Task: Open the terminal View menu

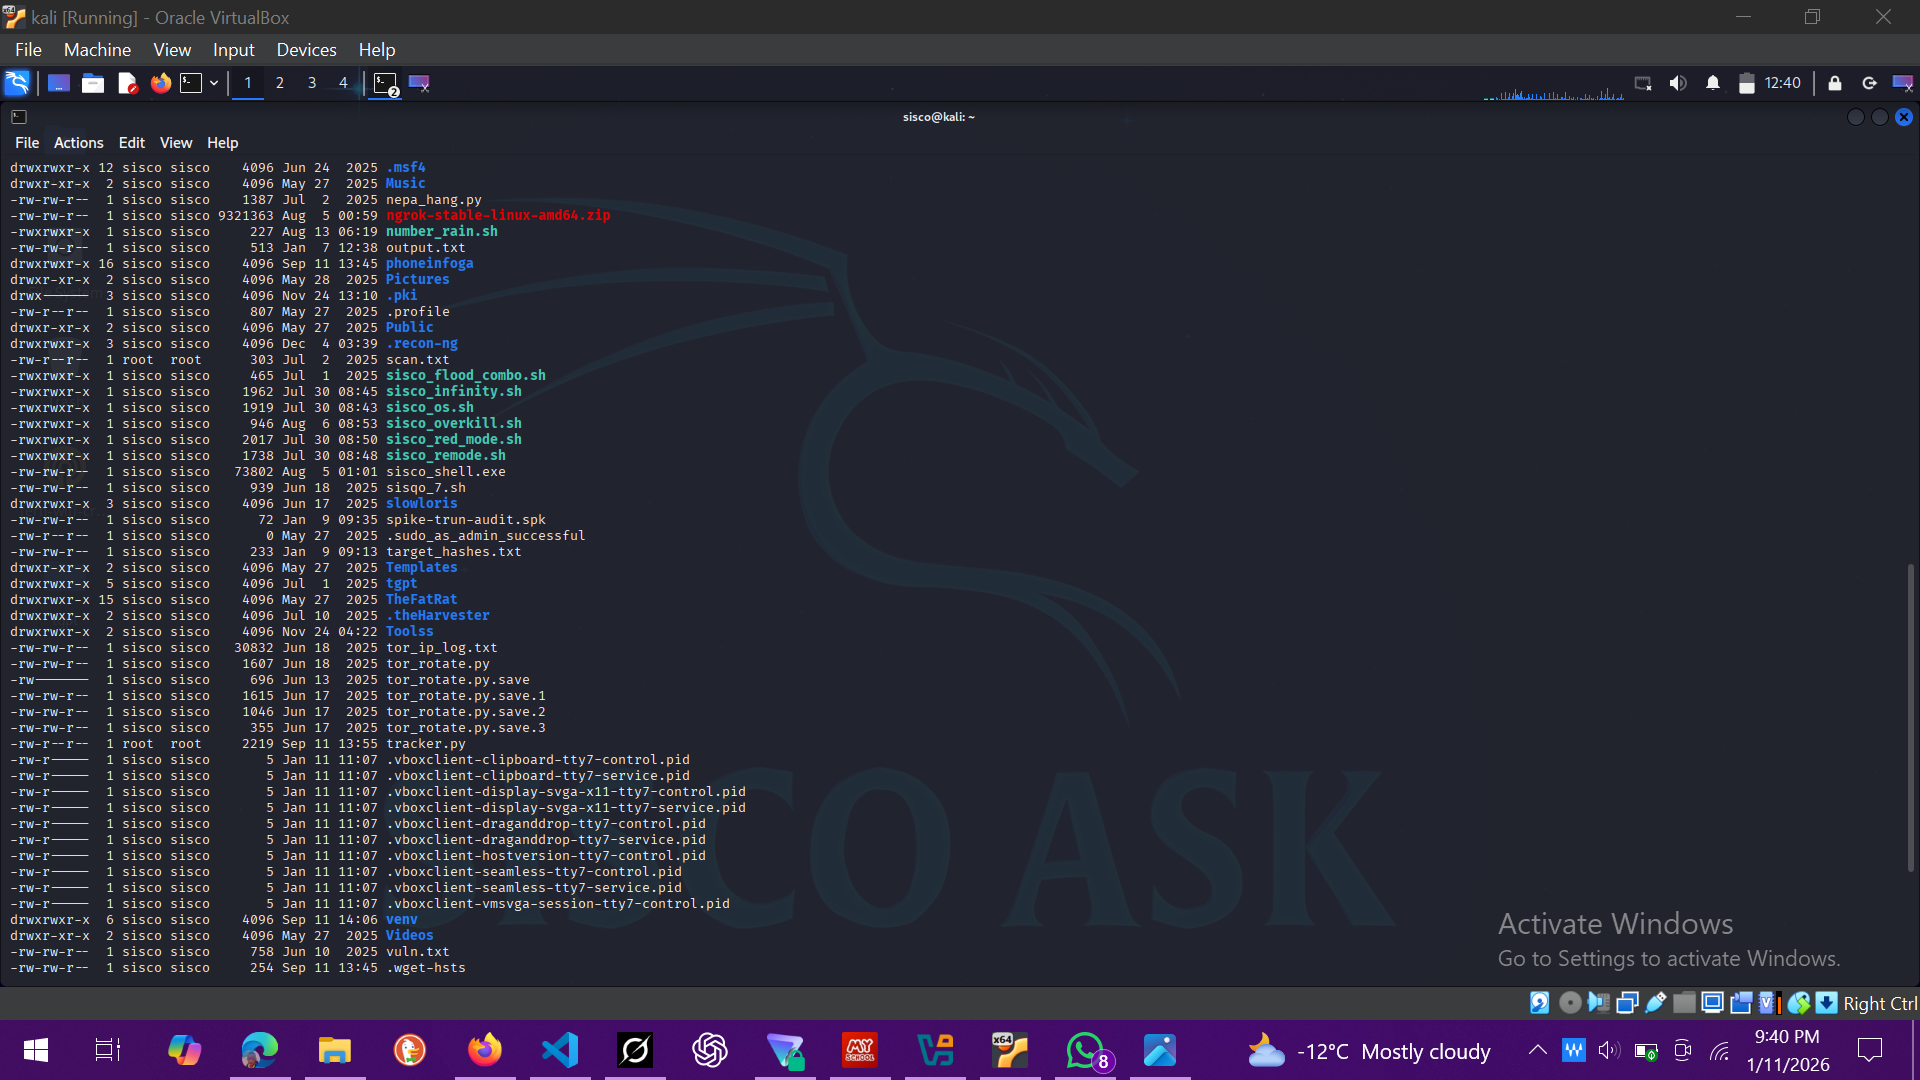Action: (176, 143)
